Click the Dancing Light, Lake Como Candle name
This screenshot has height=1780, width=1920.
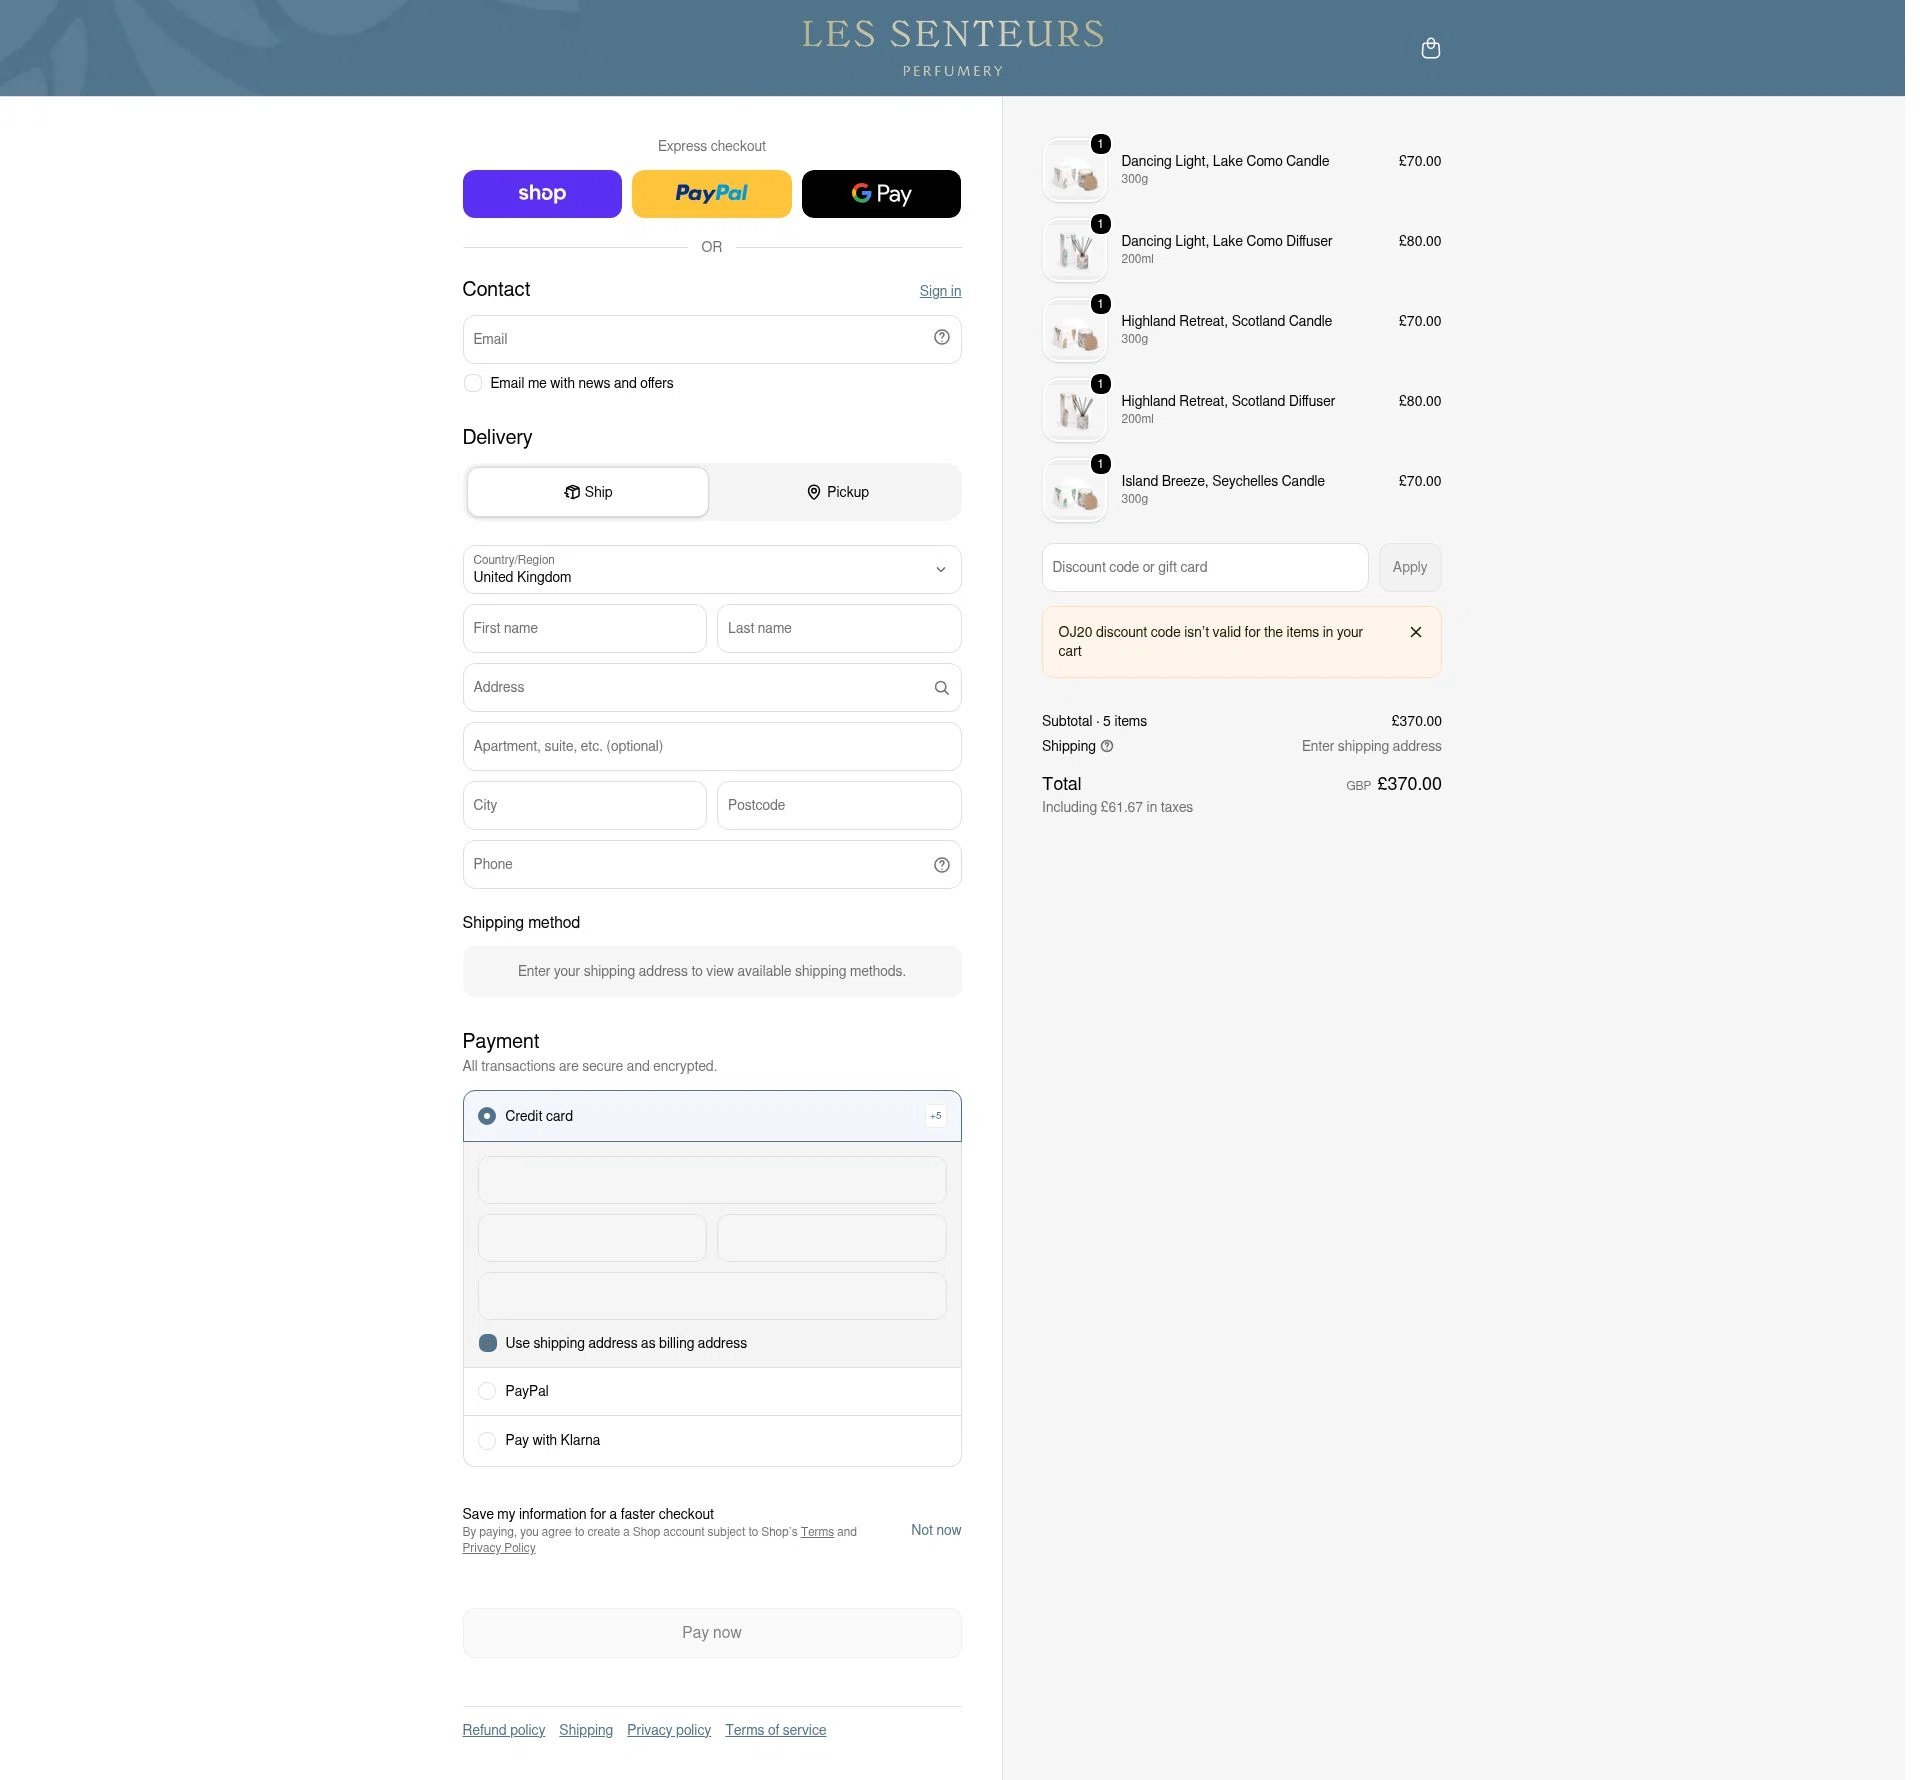pyautogui.click(x=1225, y=161)
